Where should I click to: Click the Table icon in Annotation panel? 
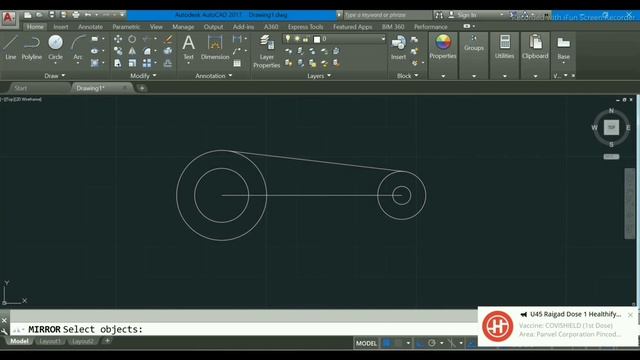coord(237,63)
